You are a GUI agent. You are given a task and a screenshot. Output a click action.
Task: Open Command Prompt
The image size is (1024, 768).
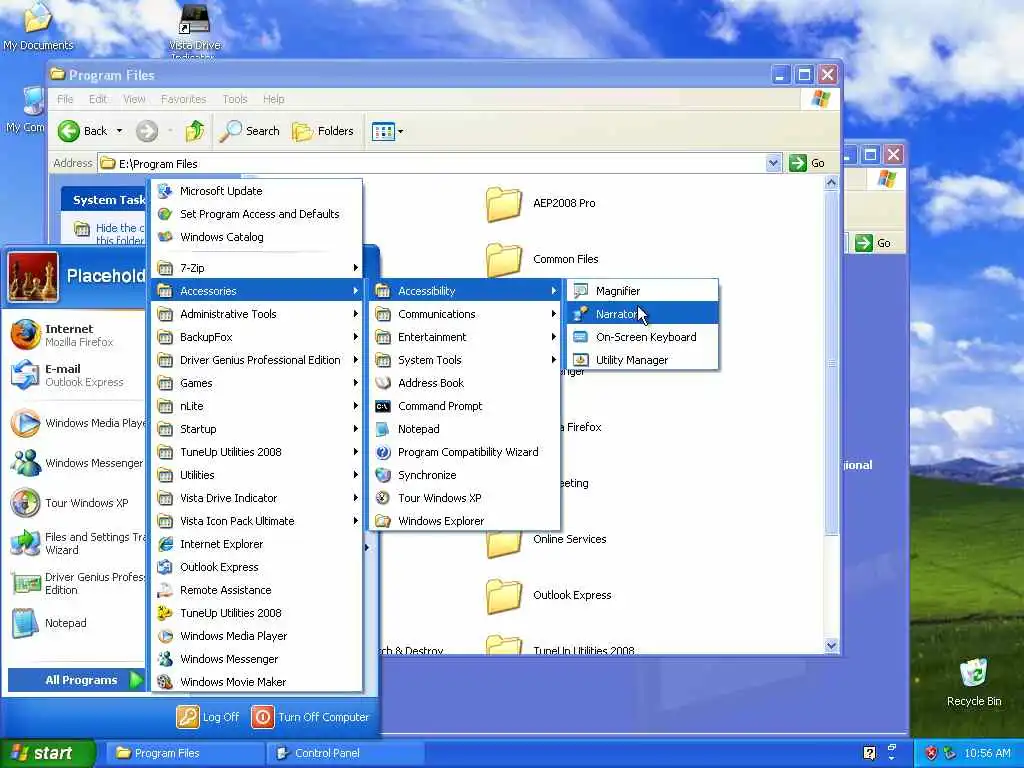(466, 406)
